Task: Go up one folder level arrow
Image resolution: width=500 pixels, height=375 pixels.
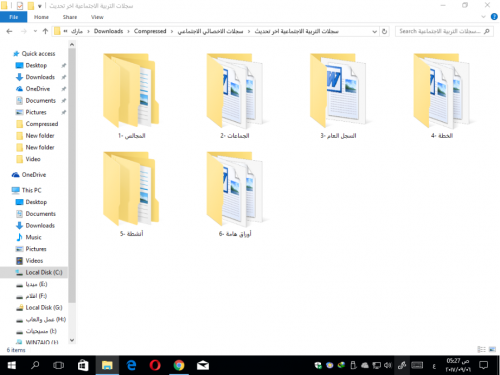Action: click(x=45, y=31)
